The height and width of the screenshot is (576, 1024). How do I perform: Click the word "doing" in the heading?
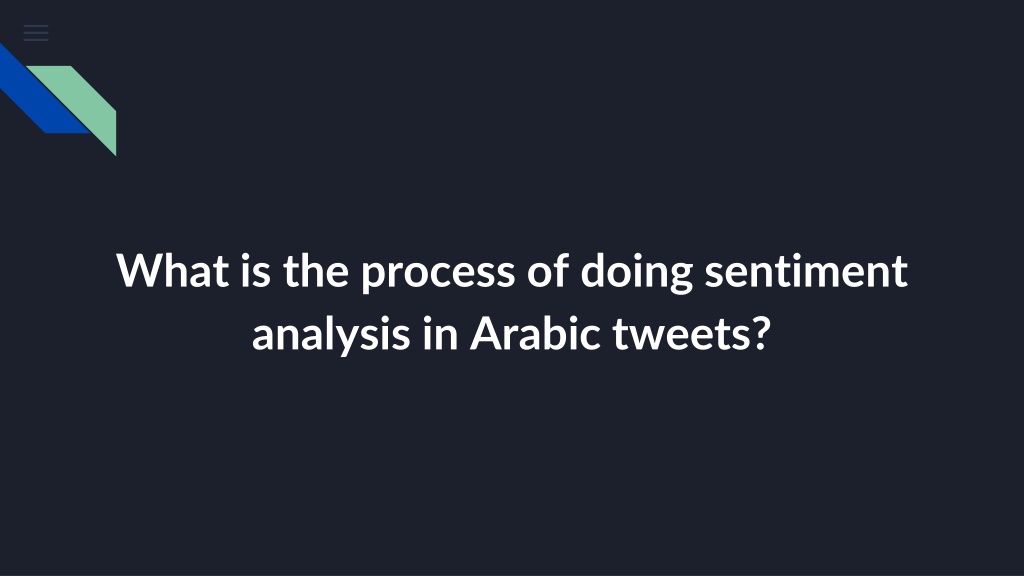[x=636, y=273]
